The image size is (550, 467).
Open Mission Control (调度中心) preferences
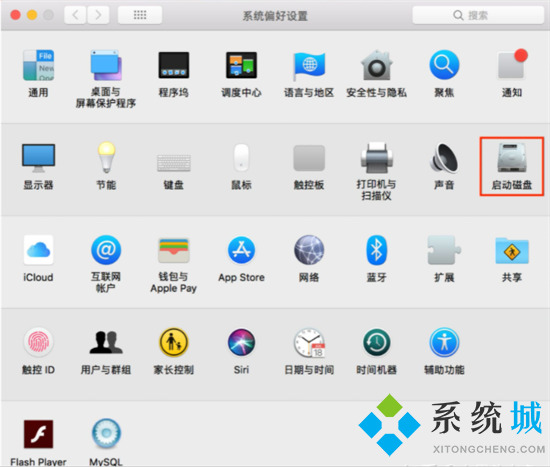[x=241, y=74]
